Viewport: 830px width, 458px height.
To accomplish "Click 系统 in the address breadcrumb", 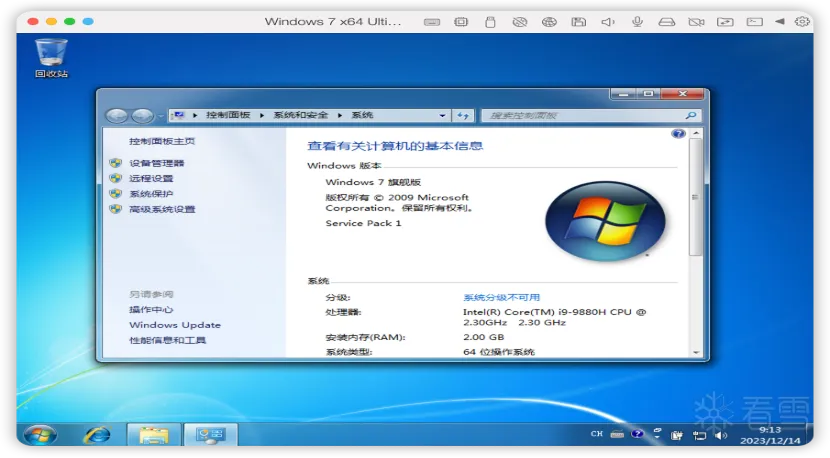I will tap(363, 115).
